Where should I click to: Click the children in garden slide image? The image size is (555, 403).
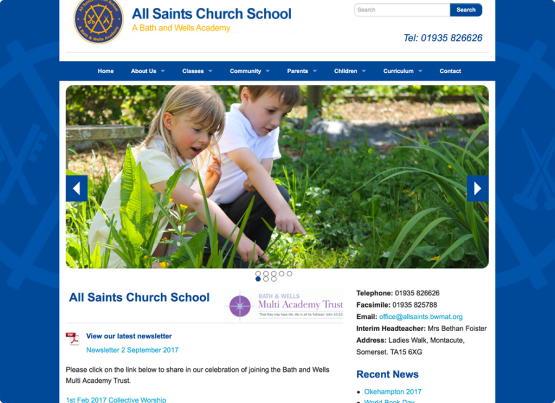pos(277,177)
